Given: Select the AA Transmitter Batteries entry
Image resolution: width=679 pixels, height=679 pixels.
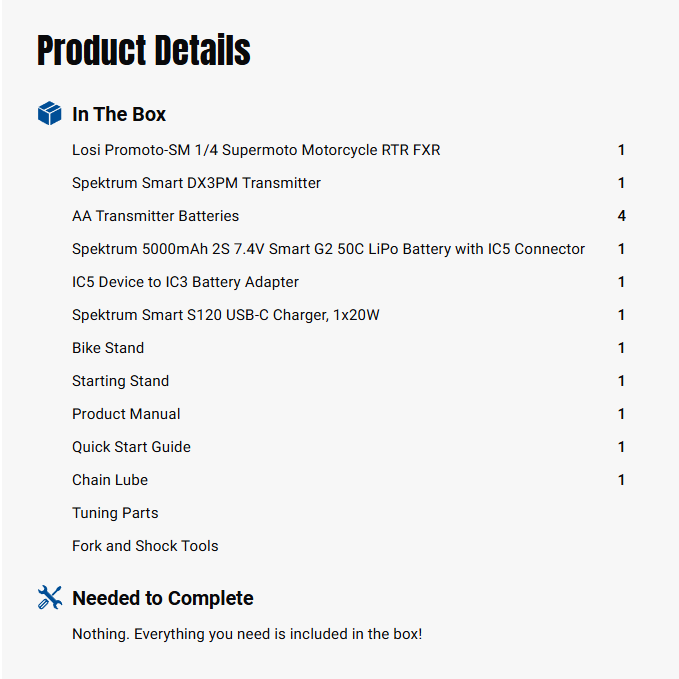Looking at the screenshot, I should click(155, 216).
